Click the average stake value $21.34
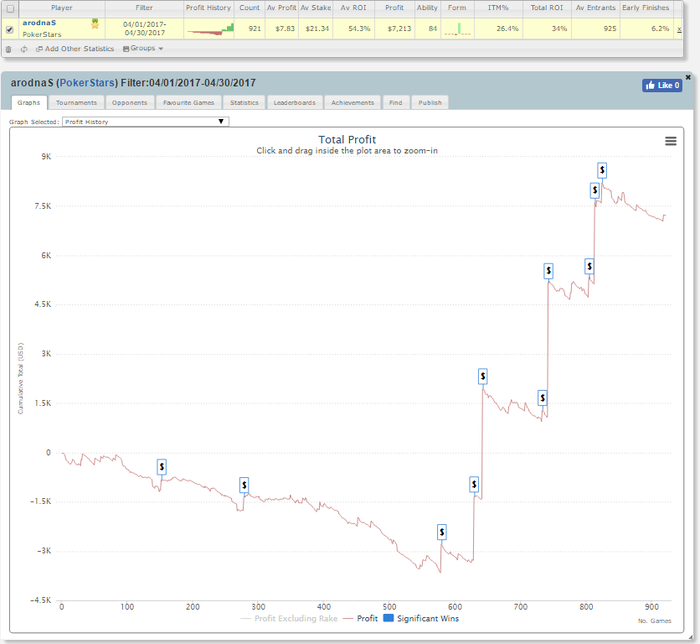This screenshot has height=644, width=700. point(317,29)
